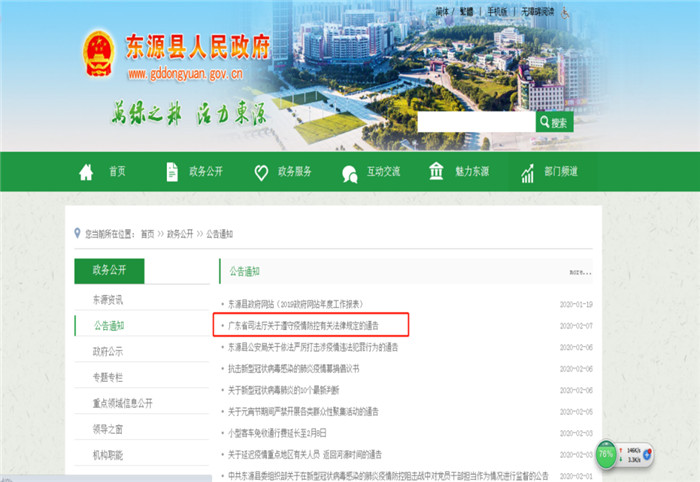Viewport: 700px width, 482px height.
Task: Click the 2020-01-19 date text
Action: click(x=576, y=304)
